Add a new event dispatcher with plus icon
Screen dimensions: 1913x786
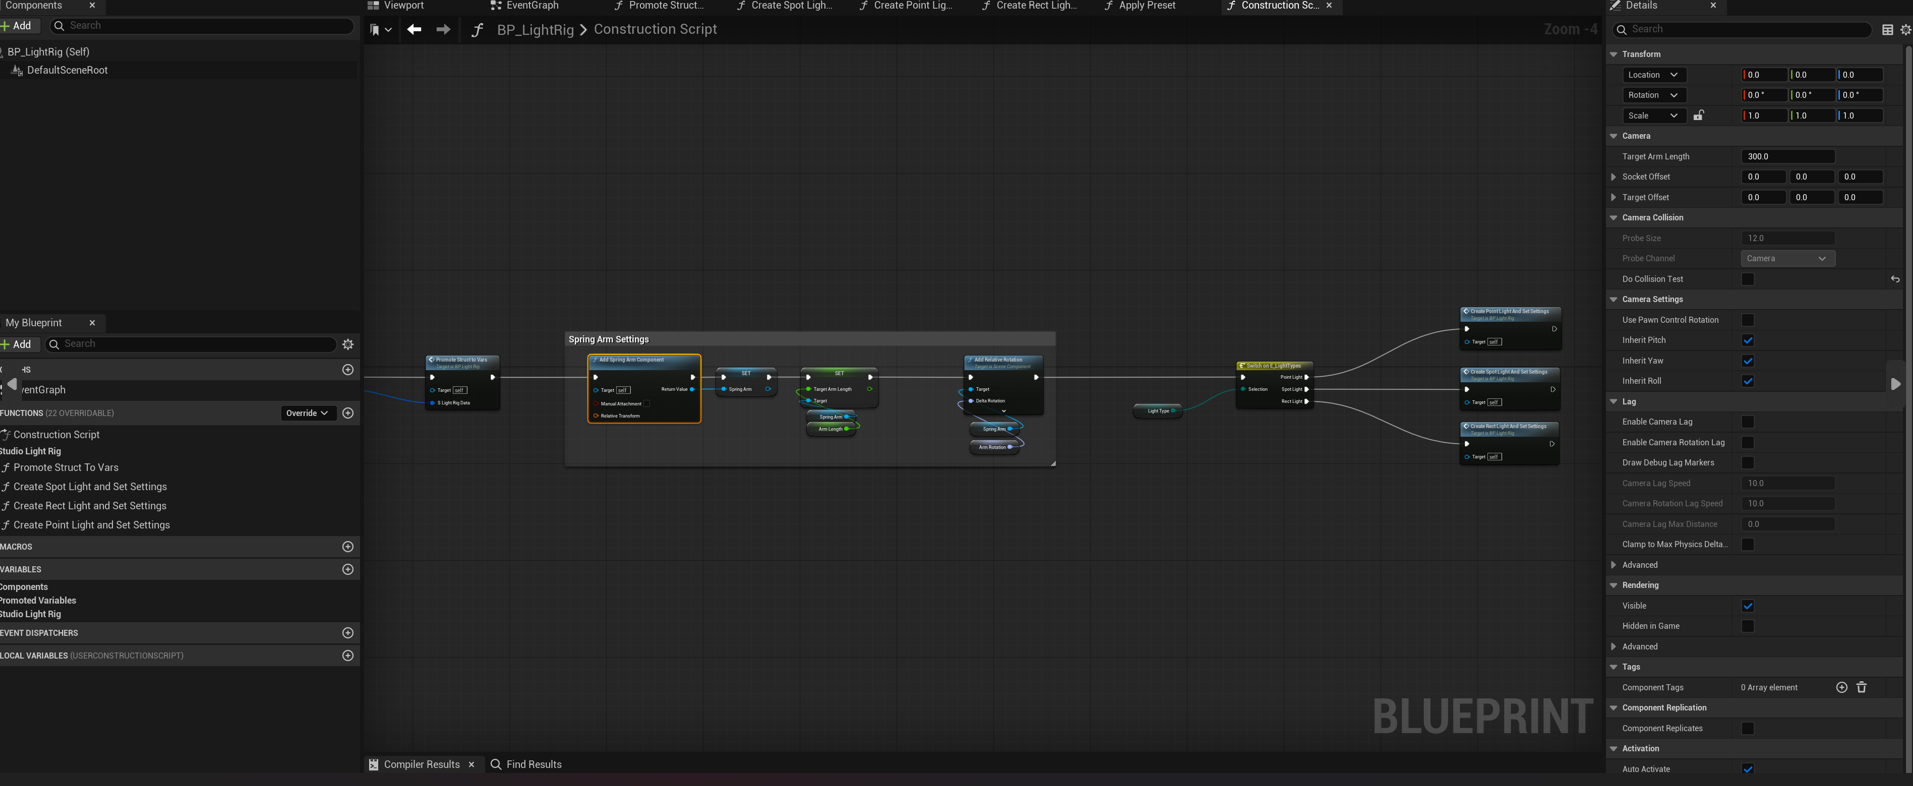pyautogui.click(x=348, y=633)
